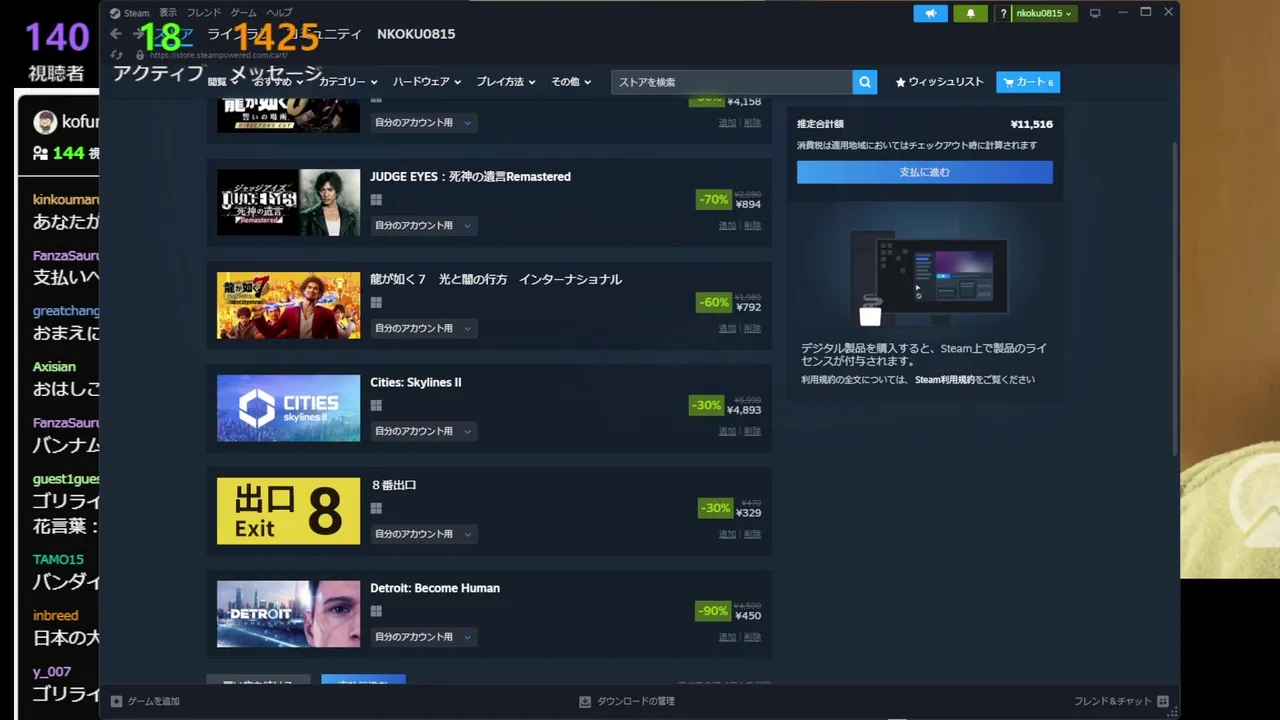Click 追加 (add) for Cities: Skylines II
This screenshot has height=720, width=1280.
point(727,432)
